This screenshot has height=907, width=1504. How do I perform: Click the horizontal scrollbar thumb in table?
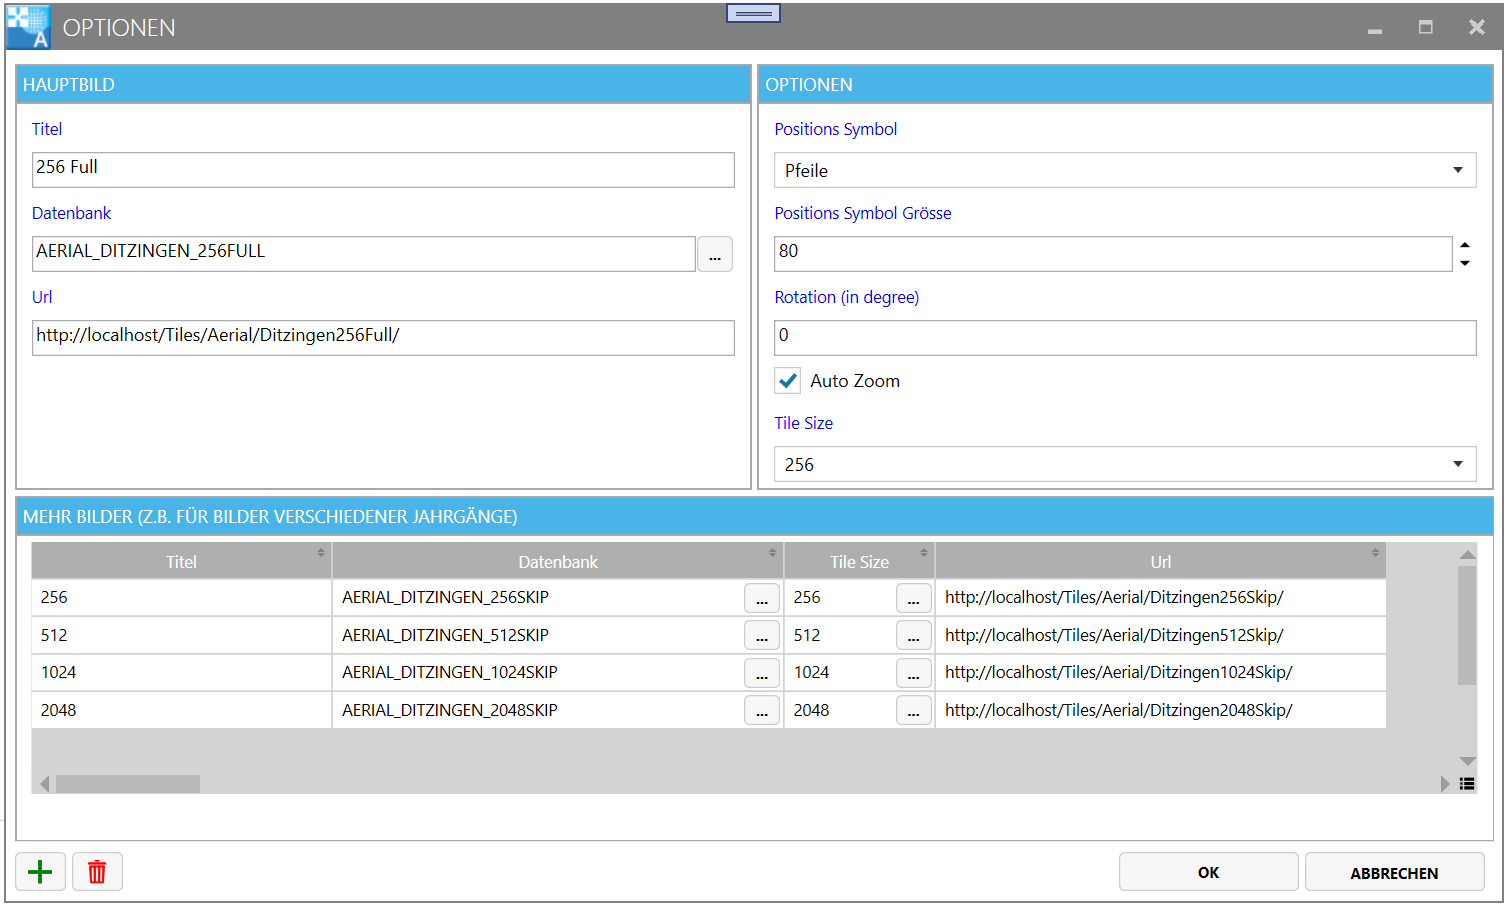point(127,784)
